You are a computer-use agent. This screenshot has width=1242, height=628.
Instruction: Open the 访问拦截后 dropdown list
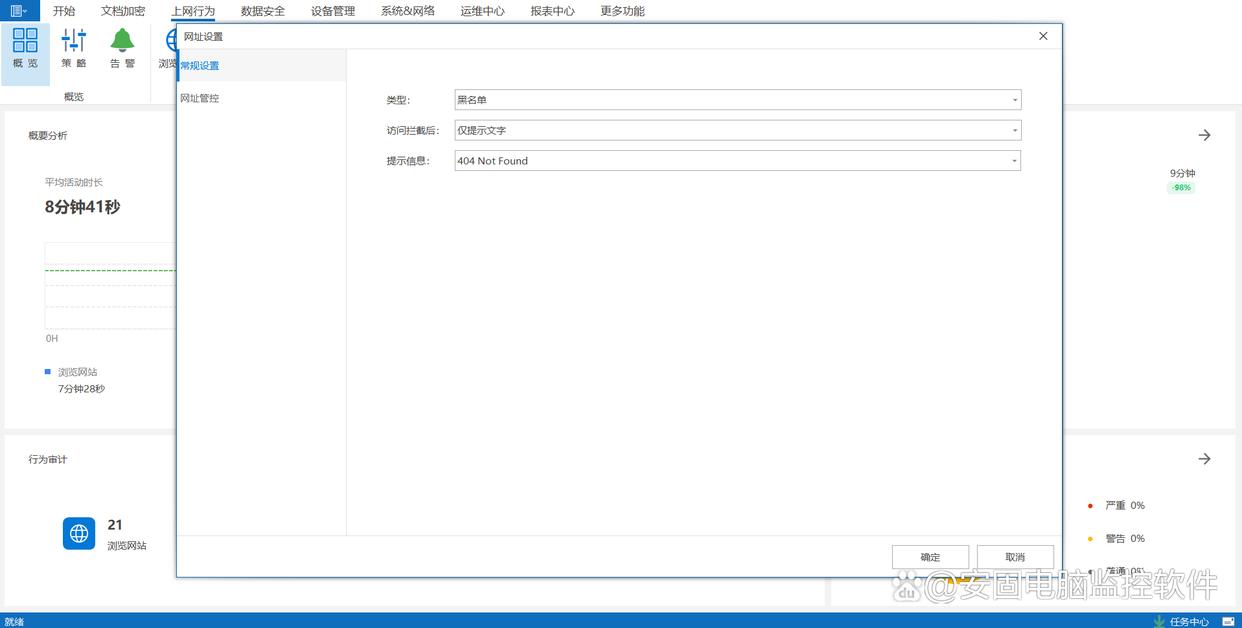point(1014,130)
